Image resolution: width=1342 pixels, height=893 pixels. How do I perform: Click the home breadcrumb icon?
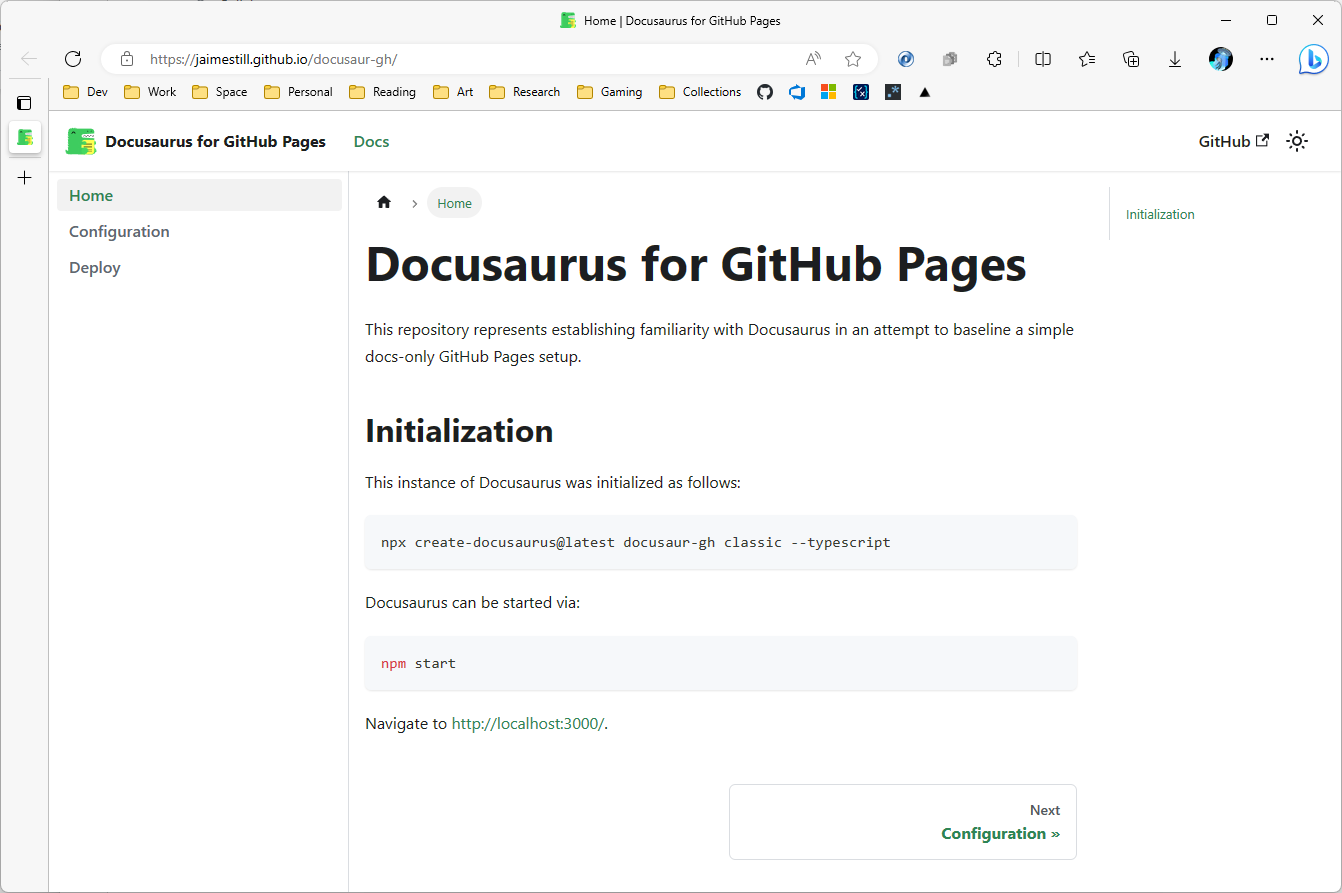[x=384, y=203]
